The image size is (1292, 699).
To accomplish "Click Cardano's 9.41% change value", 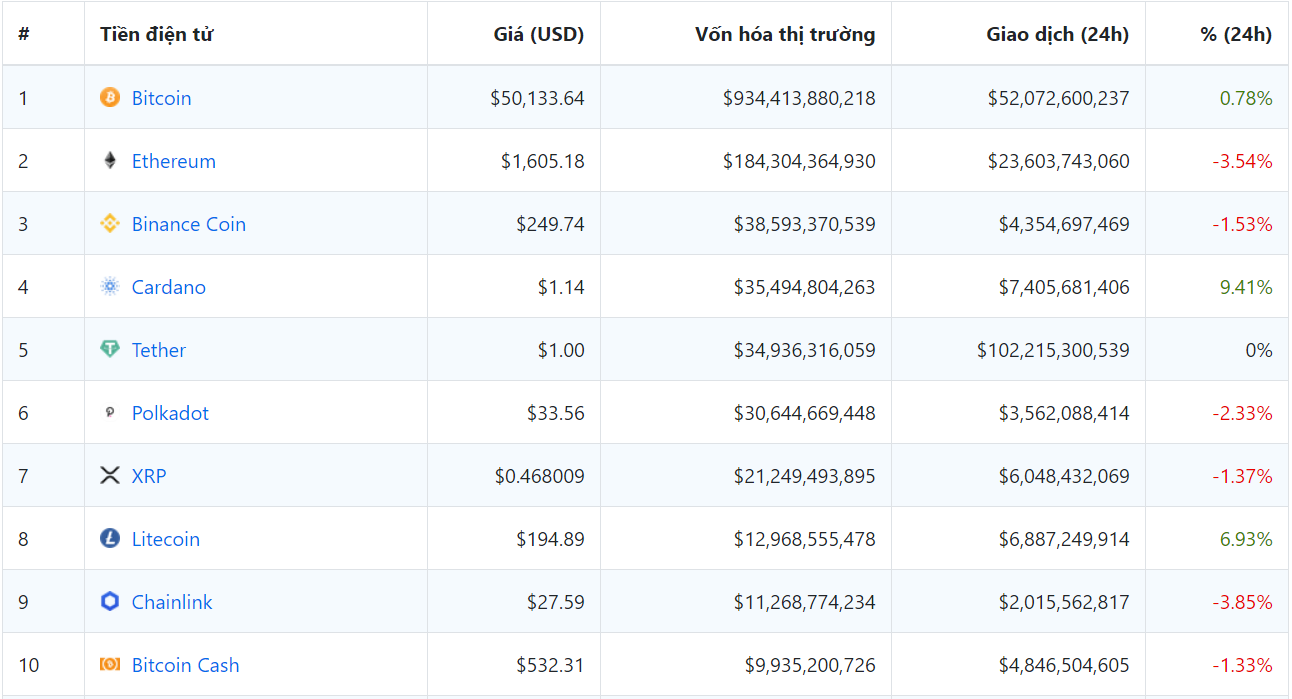I will 1246,287.
